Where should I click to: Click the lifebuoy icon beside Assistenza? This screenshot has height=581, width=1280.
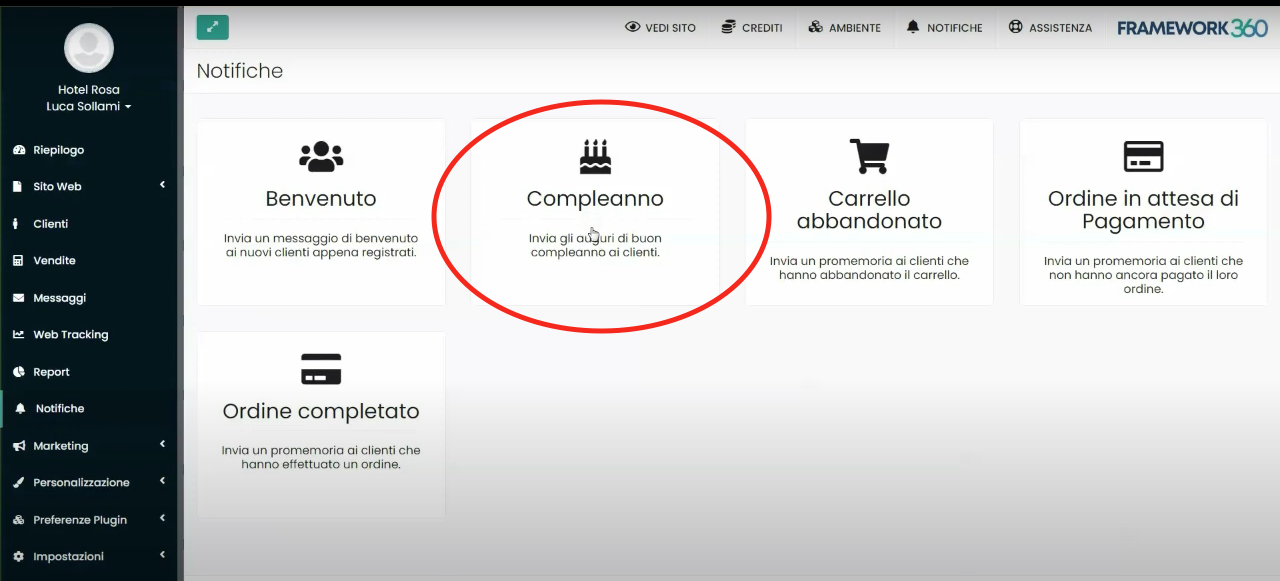pos(1016,28)
